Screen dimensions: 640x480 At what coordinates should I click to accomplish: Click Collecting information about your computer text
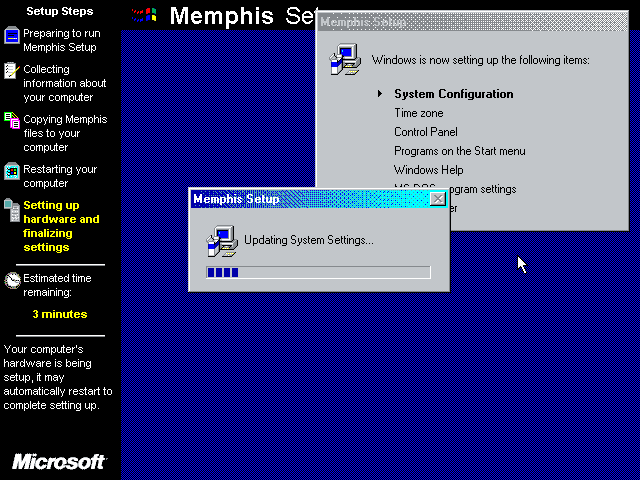[64, 83]
